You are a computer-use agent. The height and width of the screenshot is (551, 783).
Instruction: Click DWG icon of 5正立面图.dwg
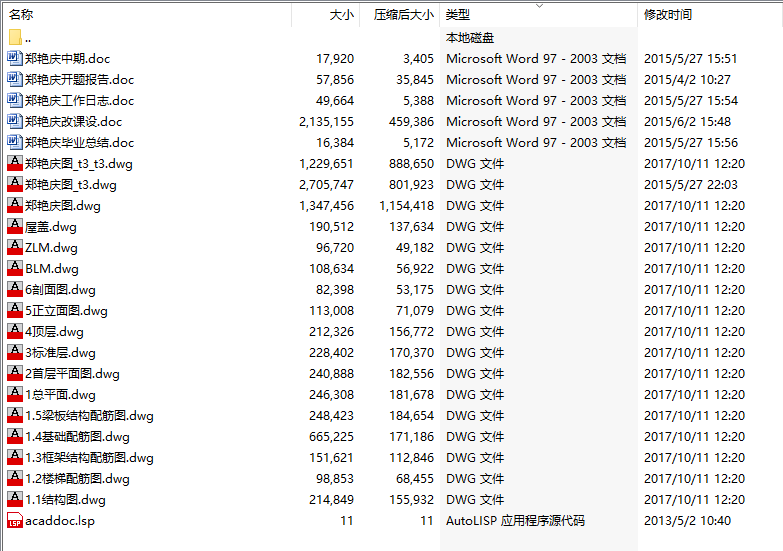point(15,310)
